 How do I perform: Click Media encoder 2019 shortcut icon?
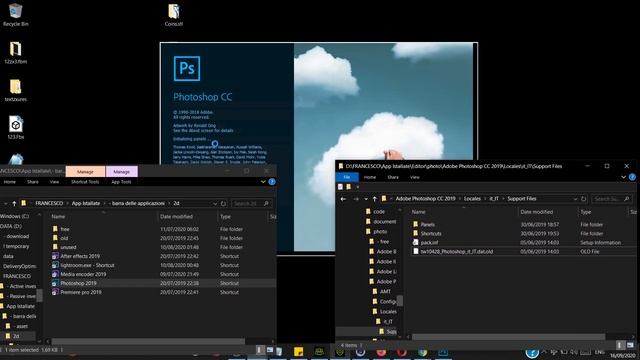pos(55,274)
